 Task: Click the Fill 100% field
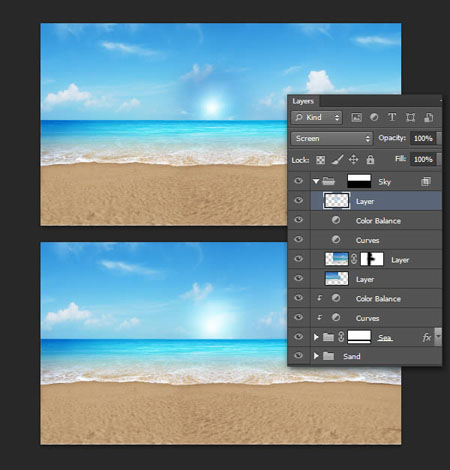tap(423, 159)
